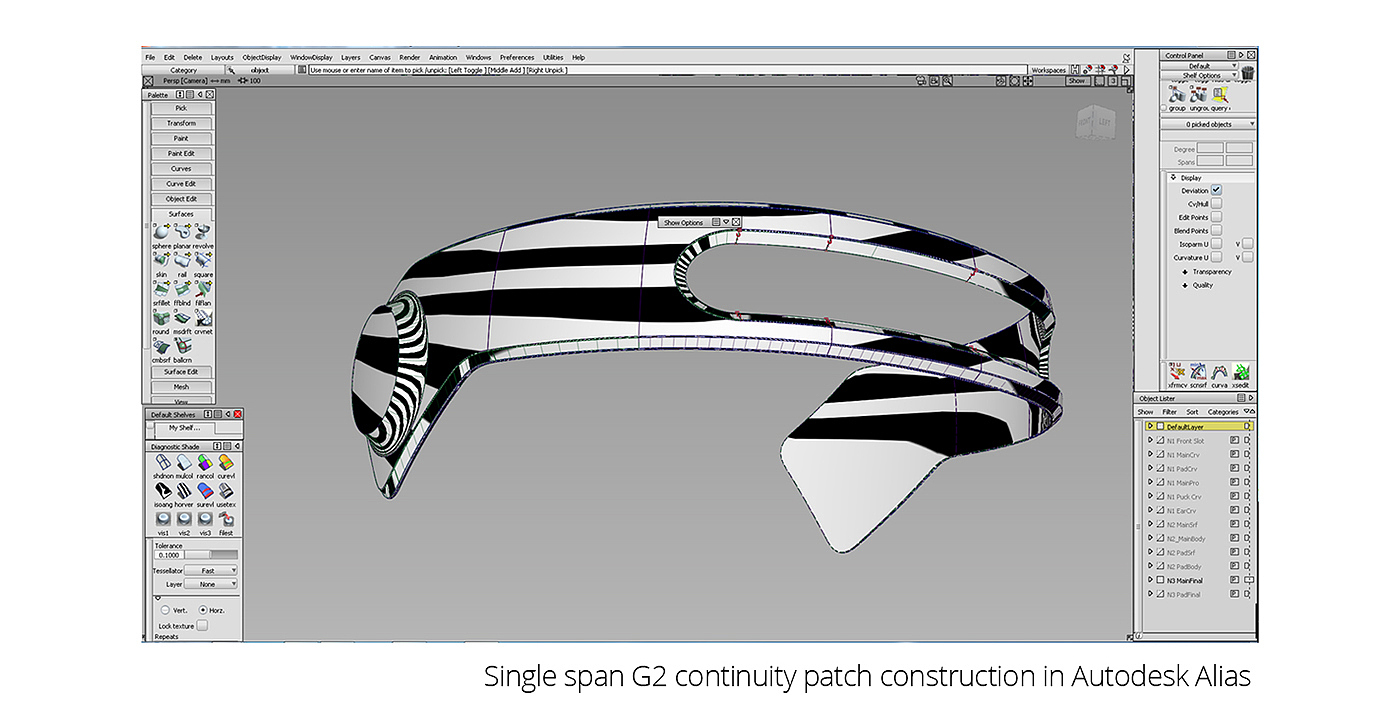Image resolution: width=1400 pixels, height=716 pixels.
Task: Uncheck the Deviation display checkbox
Action: tap(1216, 190)
